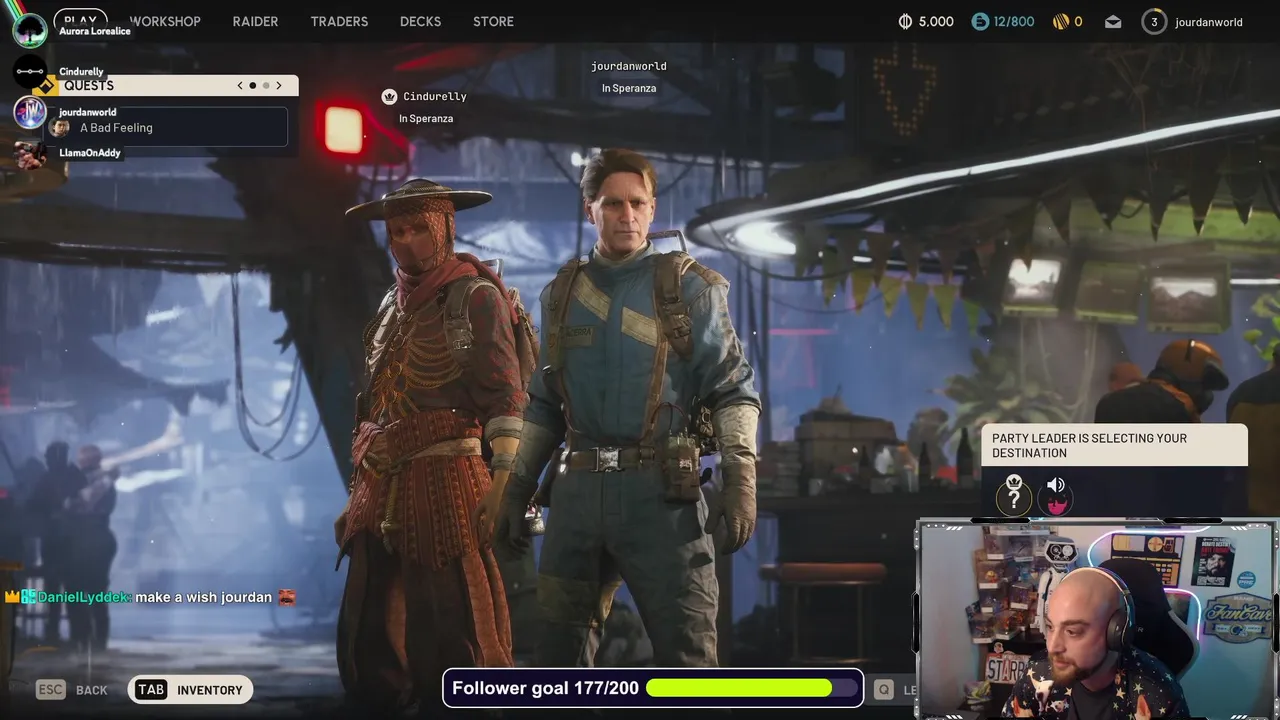Click the party leader question mark portrait
This screenshot has height=720, width=1280.
1014,497
